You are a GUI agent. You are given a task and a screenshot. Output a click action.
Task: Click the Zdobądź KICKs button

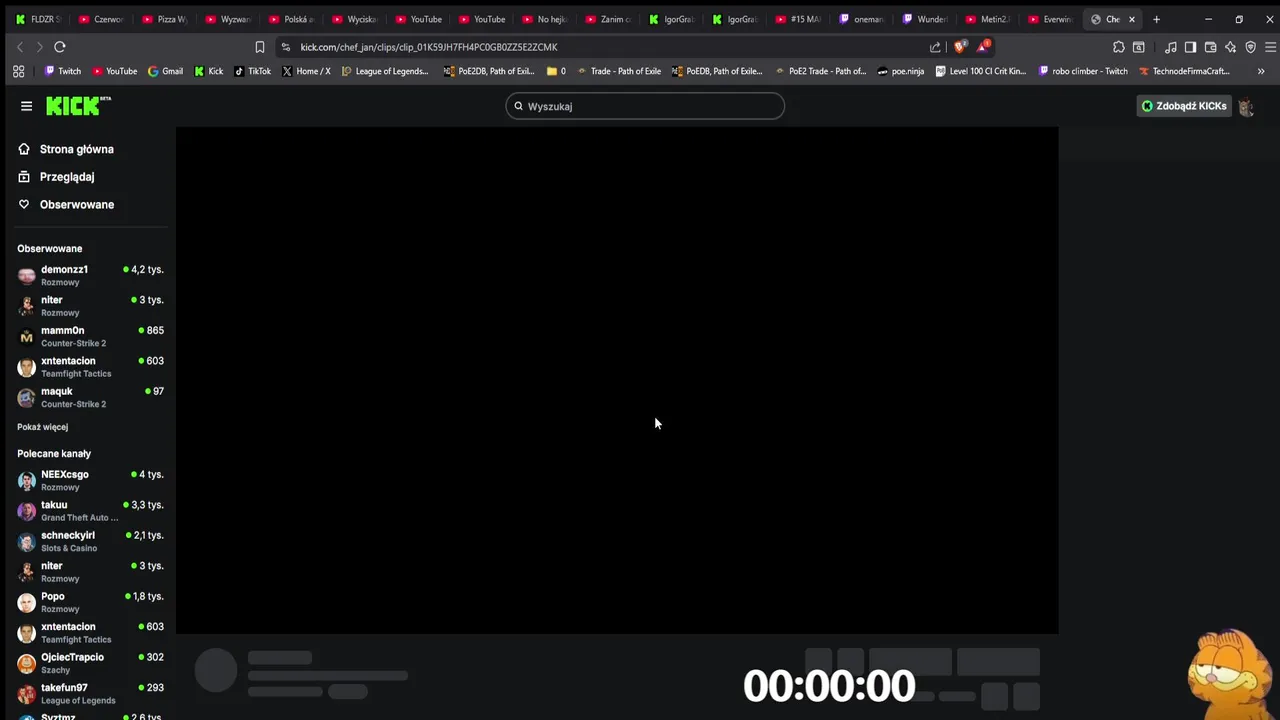(1183, 106)
